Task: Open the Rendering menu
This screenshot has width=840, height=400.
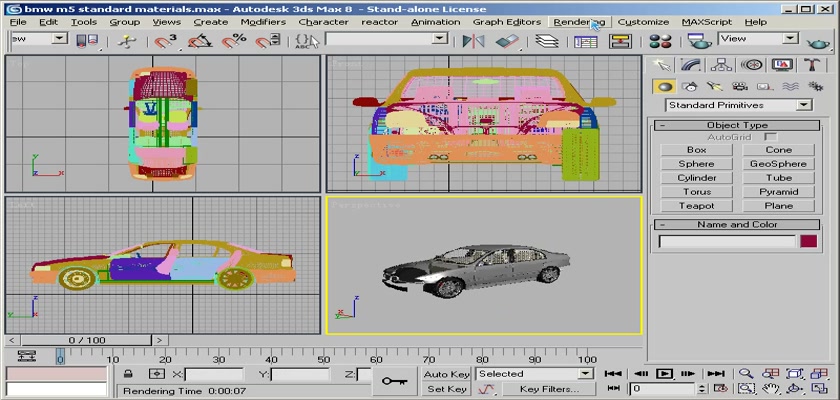Action: (579, 22)
